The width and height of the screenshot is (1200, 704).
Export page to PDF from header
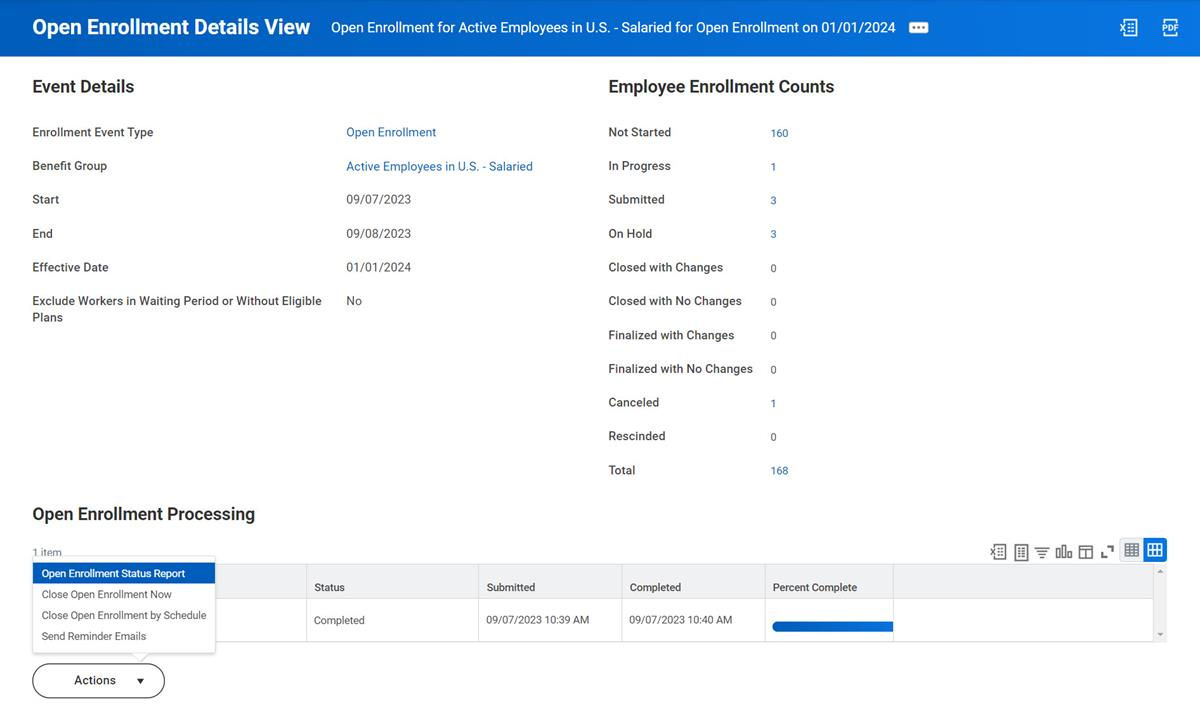click(x=1170, y=28)
